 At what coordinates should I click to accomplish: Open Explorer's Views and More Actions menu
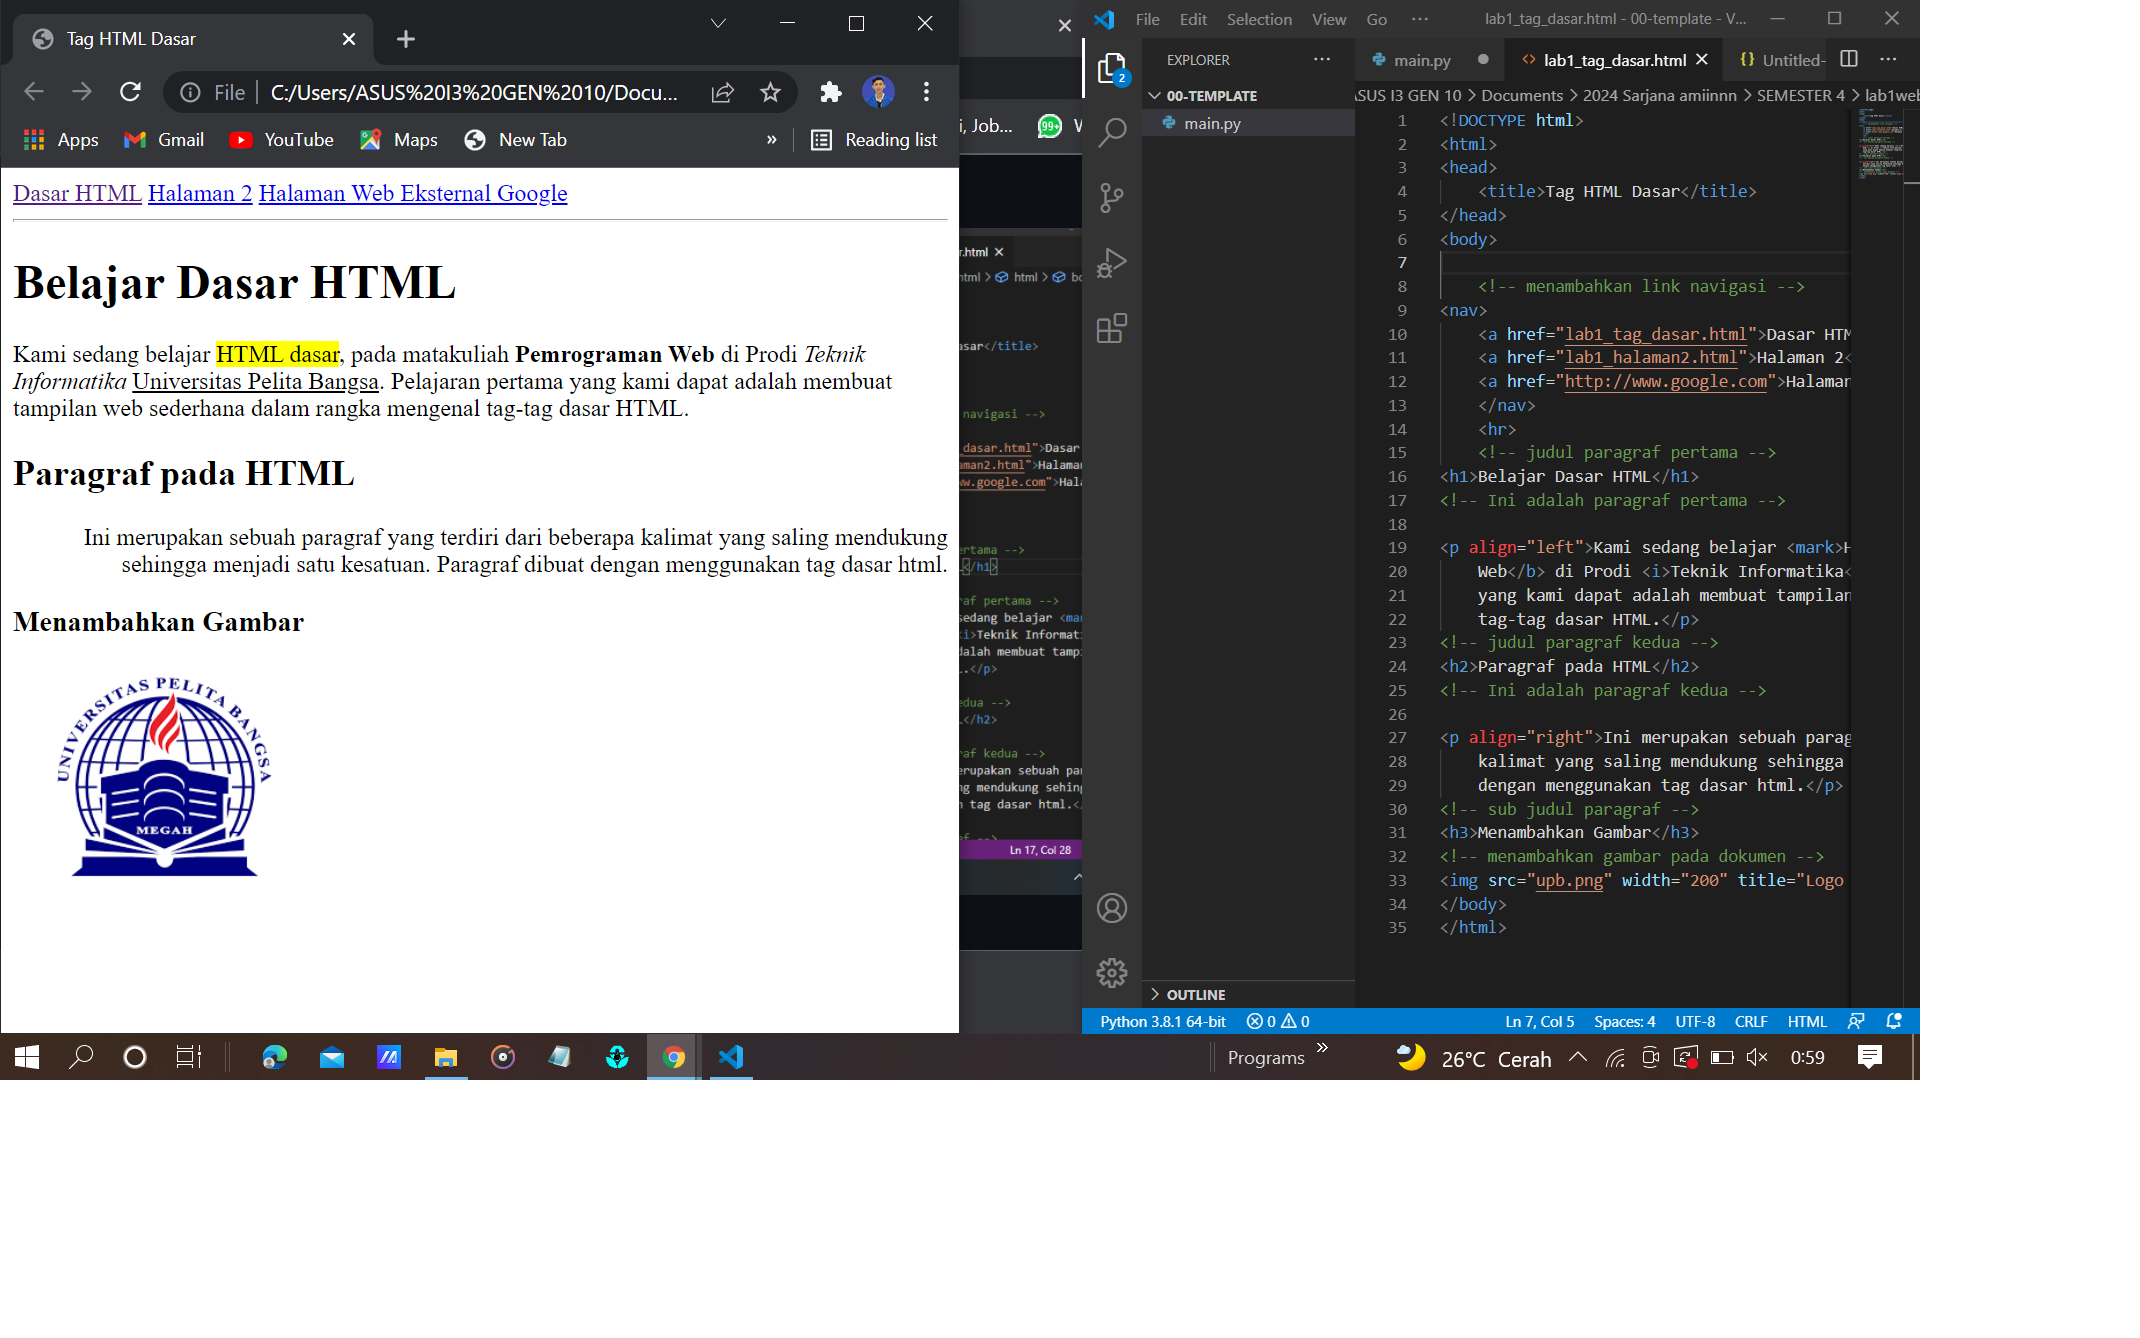1322,59
